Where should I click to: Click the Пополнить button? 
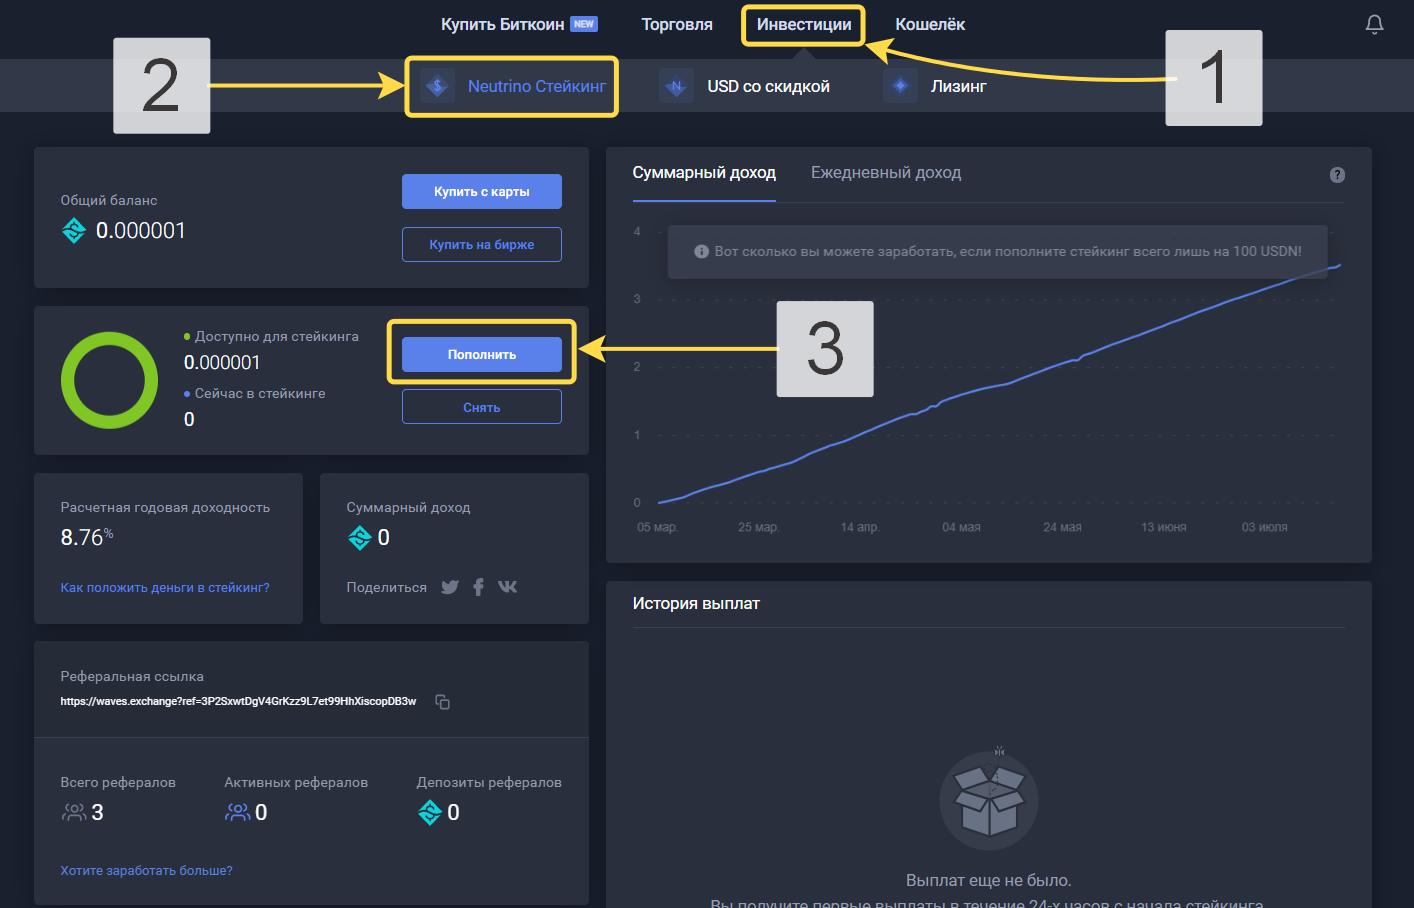[482, 354]
